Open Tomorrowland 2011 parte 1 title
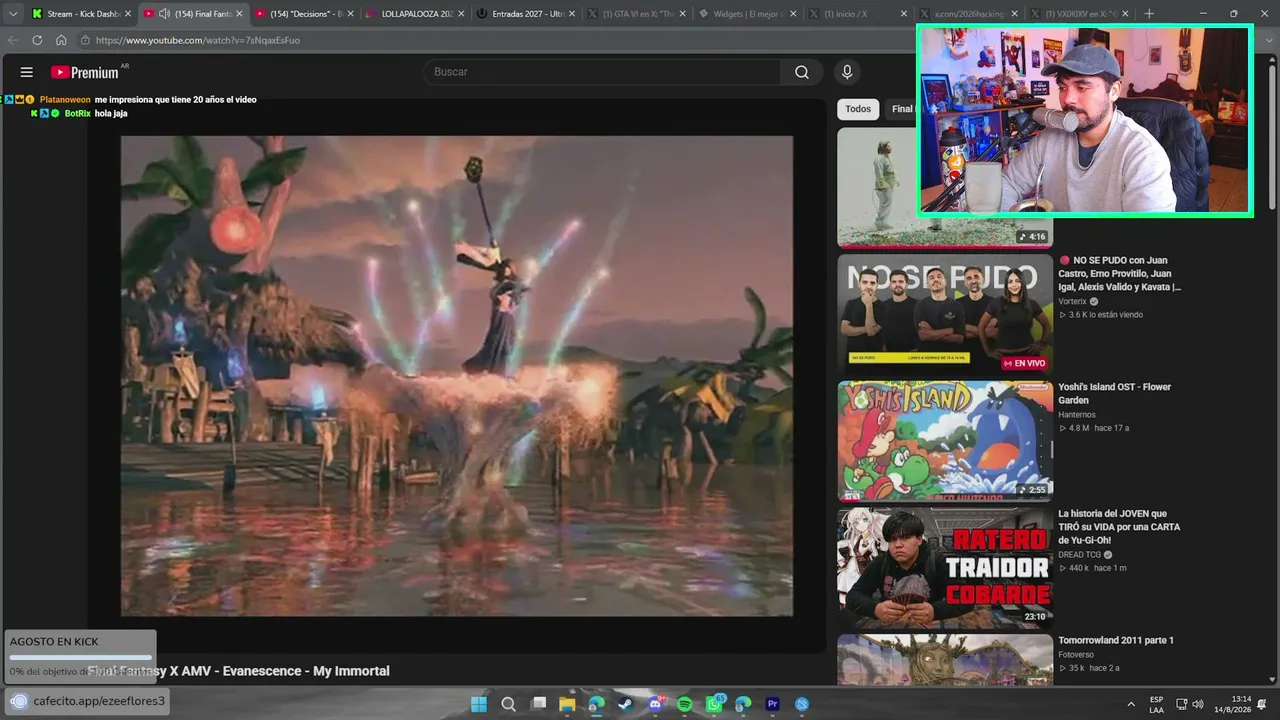 click(x=1116, y=640)
